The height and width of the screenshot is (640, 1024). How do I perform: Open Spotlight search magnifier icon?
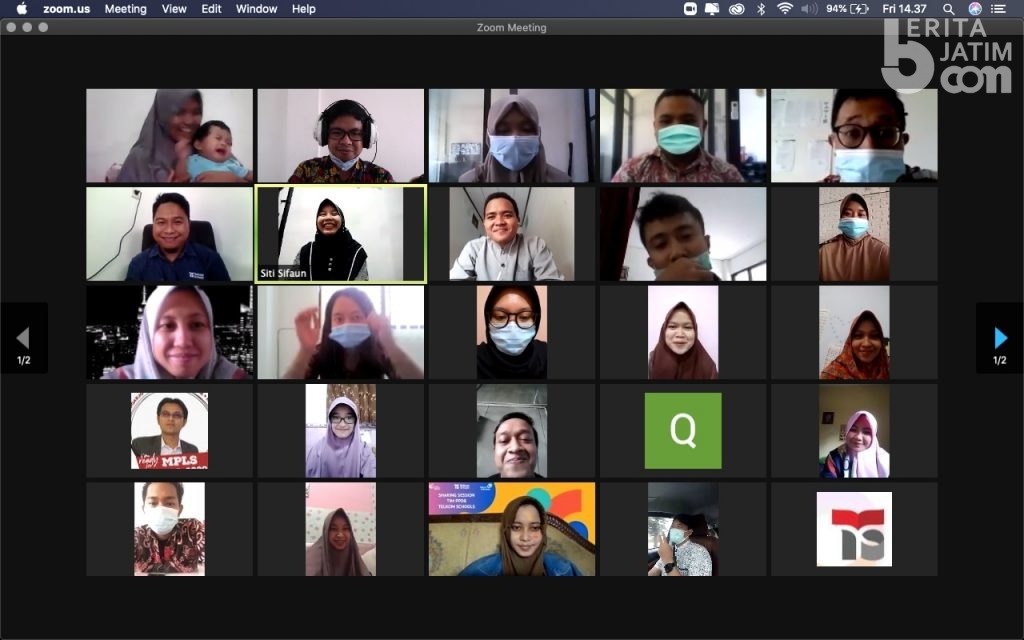[948, 8]
